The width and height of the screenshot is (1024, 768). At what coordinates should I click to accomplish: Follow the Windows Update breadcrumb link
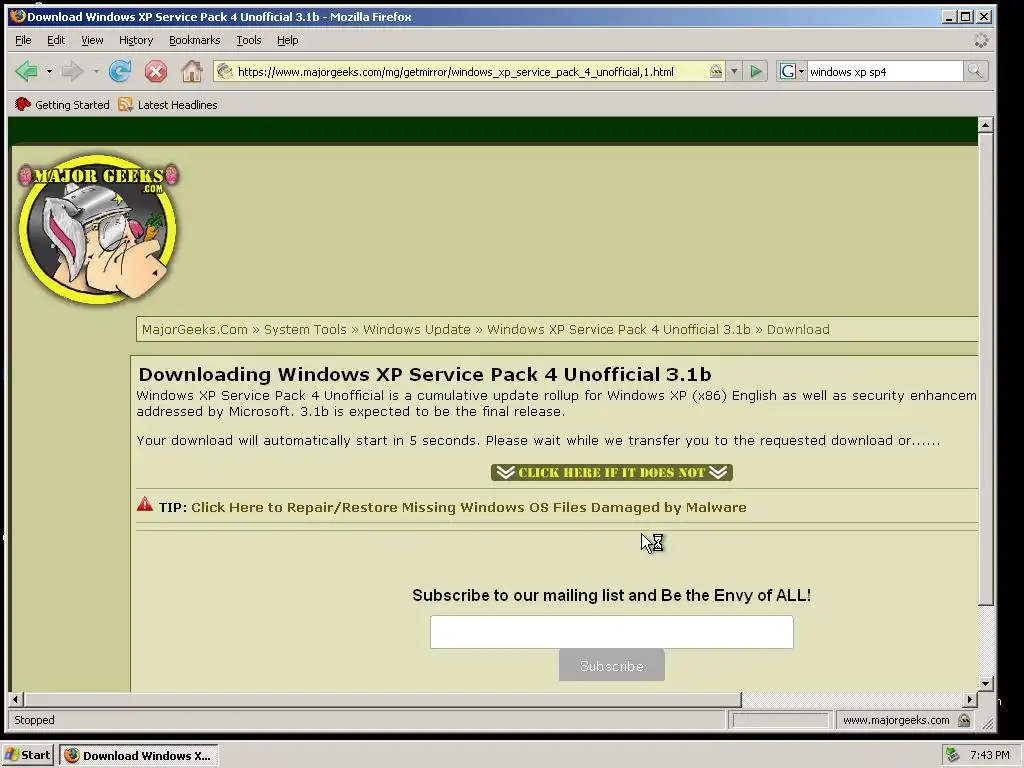417,330
